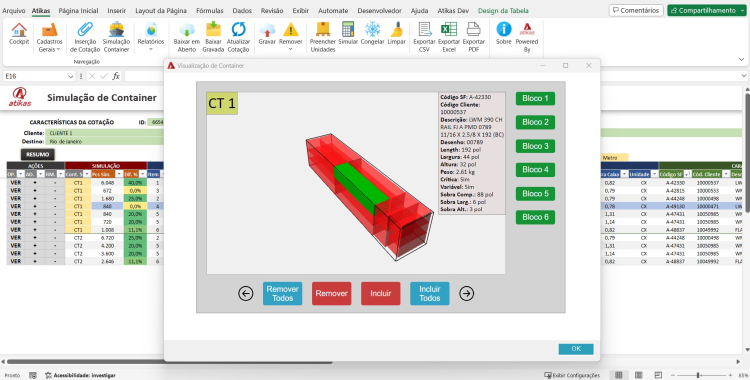Go to next container with right arrow
Screen dimensions: 750x380
point(466,293)
